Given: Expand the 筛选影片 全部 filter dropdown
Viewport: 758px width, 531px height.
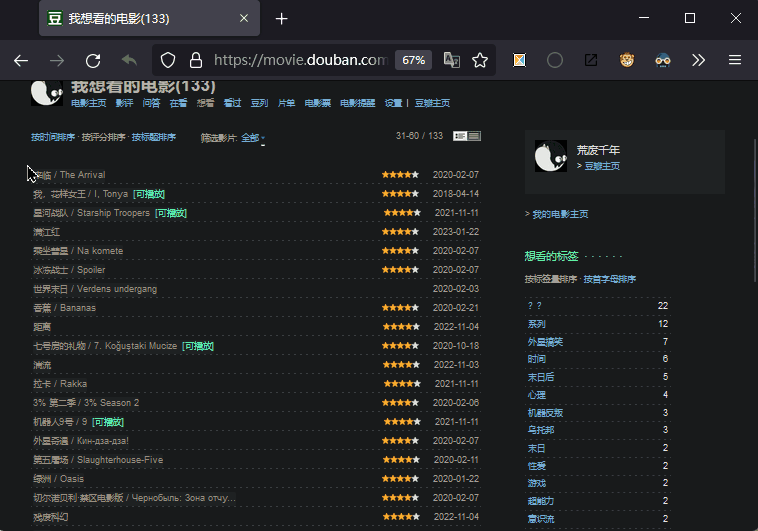Looking at the screenshot, I should [x=252, y=138].
